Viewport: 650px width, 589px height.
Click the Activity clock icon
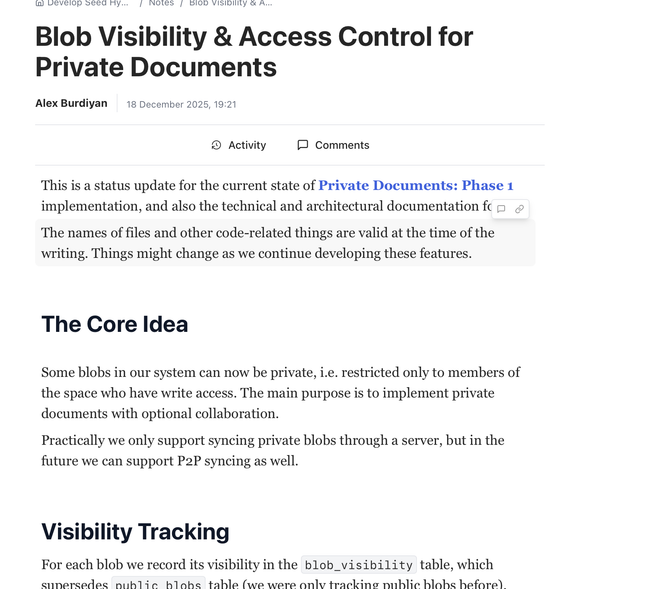216,145
